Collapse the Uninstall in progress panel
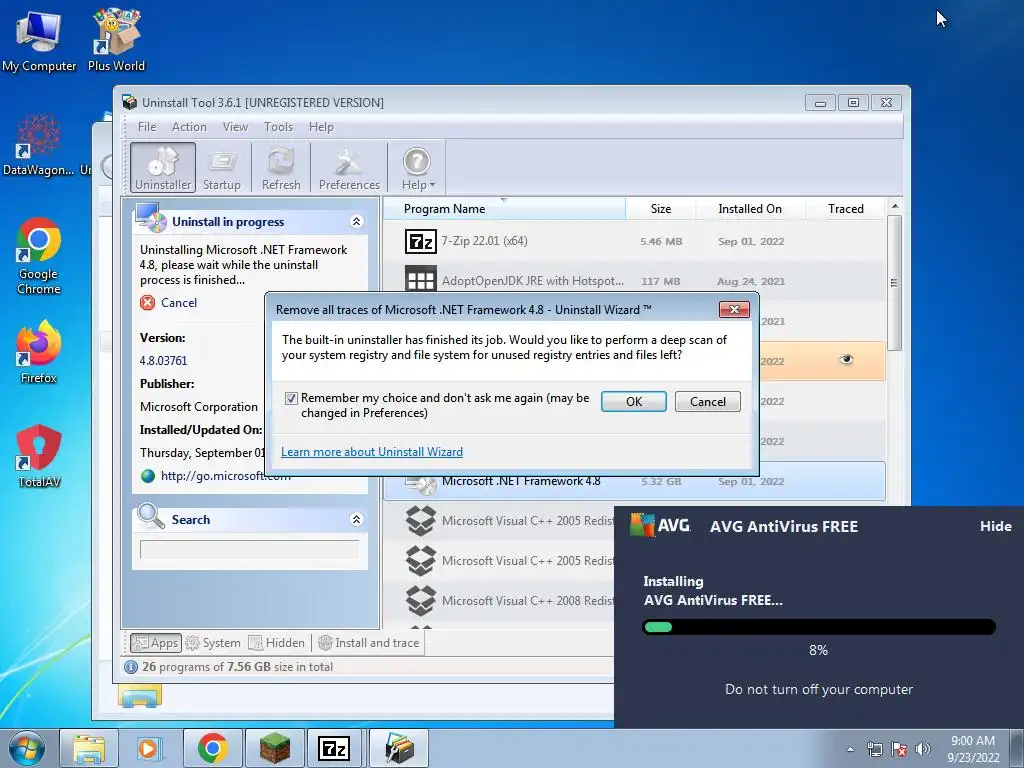The height and width of the screenshot is (768, 1024). click(356, 221)
